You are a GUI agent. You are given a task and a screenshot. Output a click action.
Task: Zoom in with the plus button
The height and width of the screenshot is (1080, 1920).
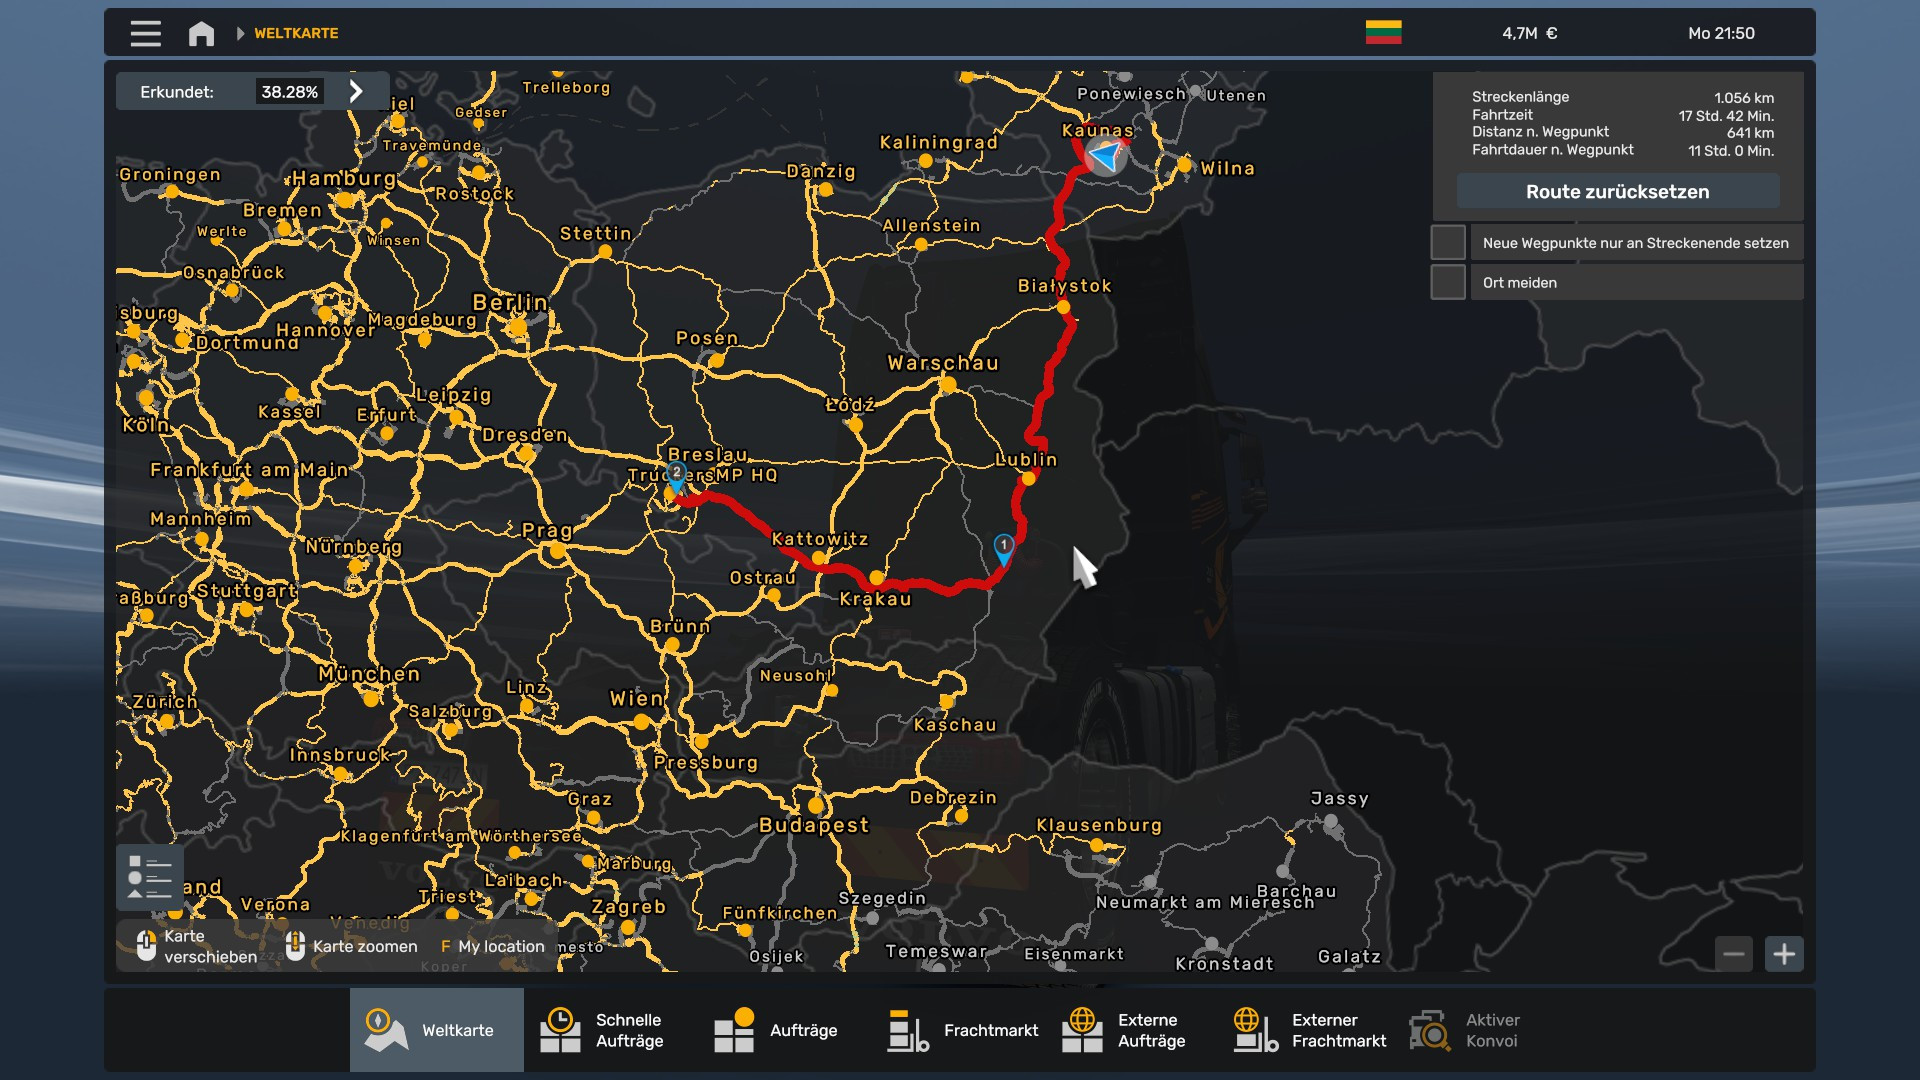pos(1786,954)
